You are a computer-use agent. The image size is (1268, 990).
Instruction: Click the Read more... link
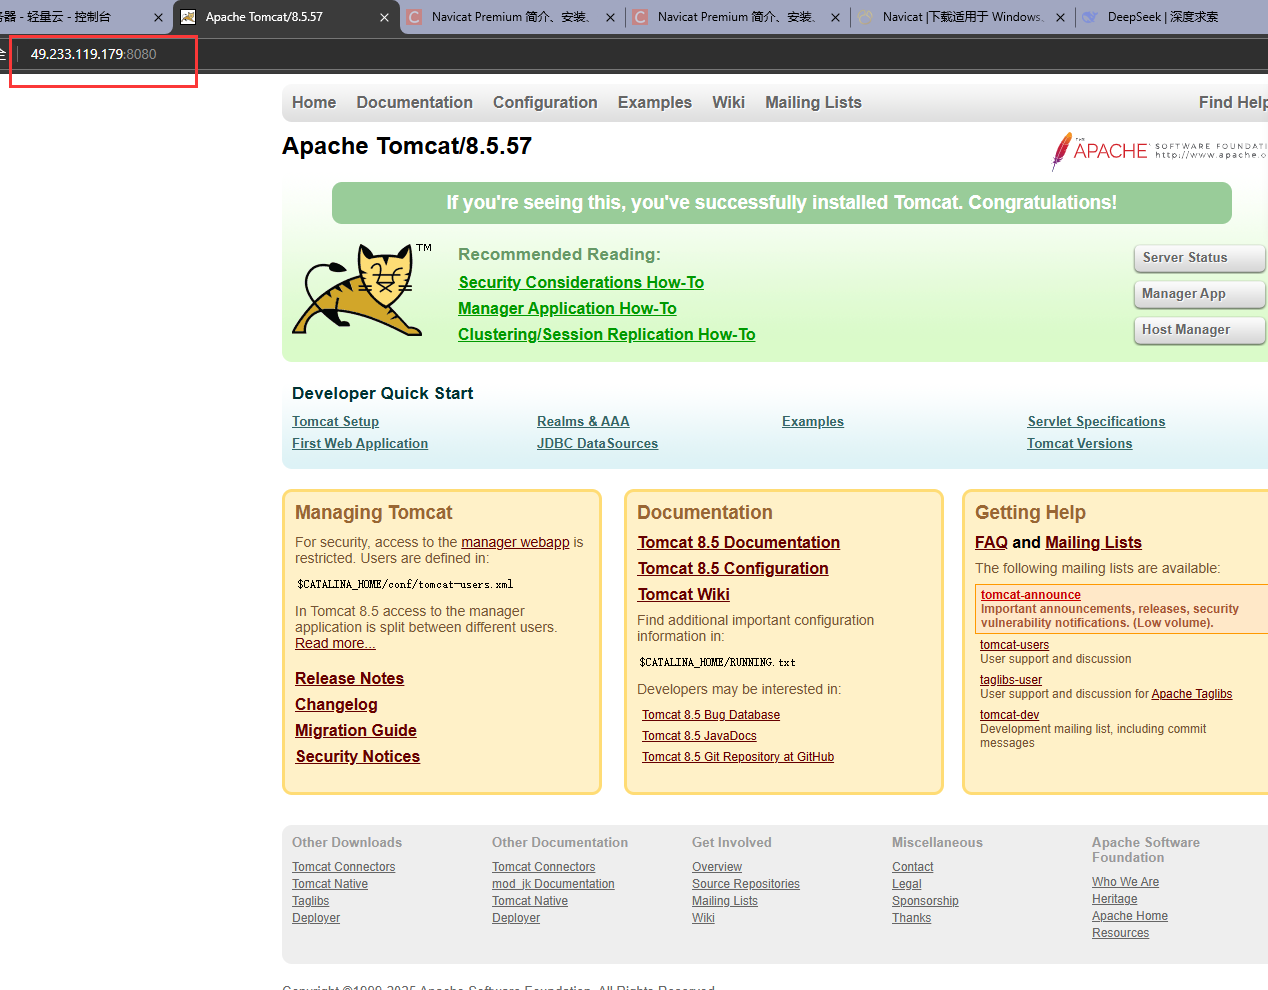pos(335,643)
